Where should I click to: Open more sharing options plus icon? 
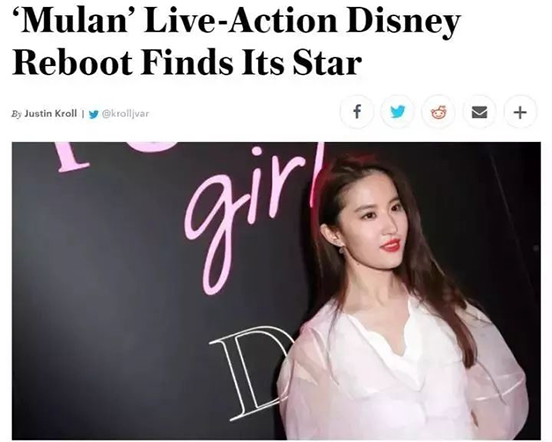[x=520, y=112]
